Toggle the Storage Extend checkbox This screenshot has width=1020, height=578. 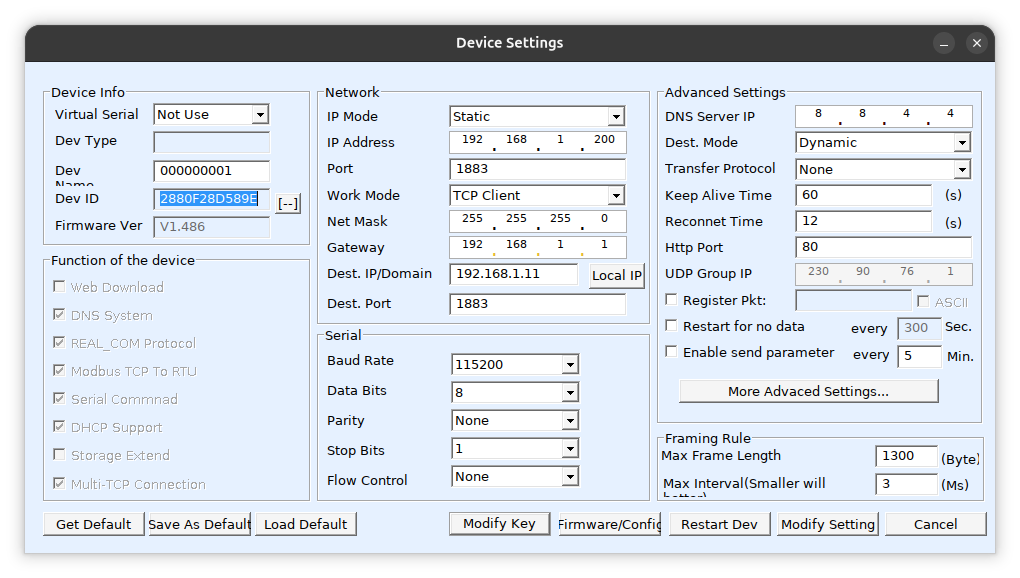click(59, 454)
